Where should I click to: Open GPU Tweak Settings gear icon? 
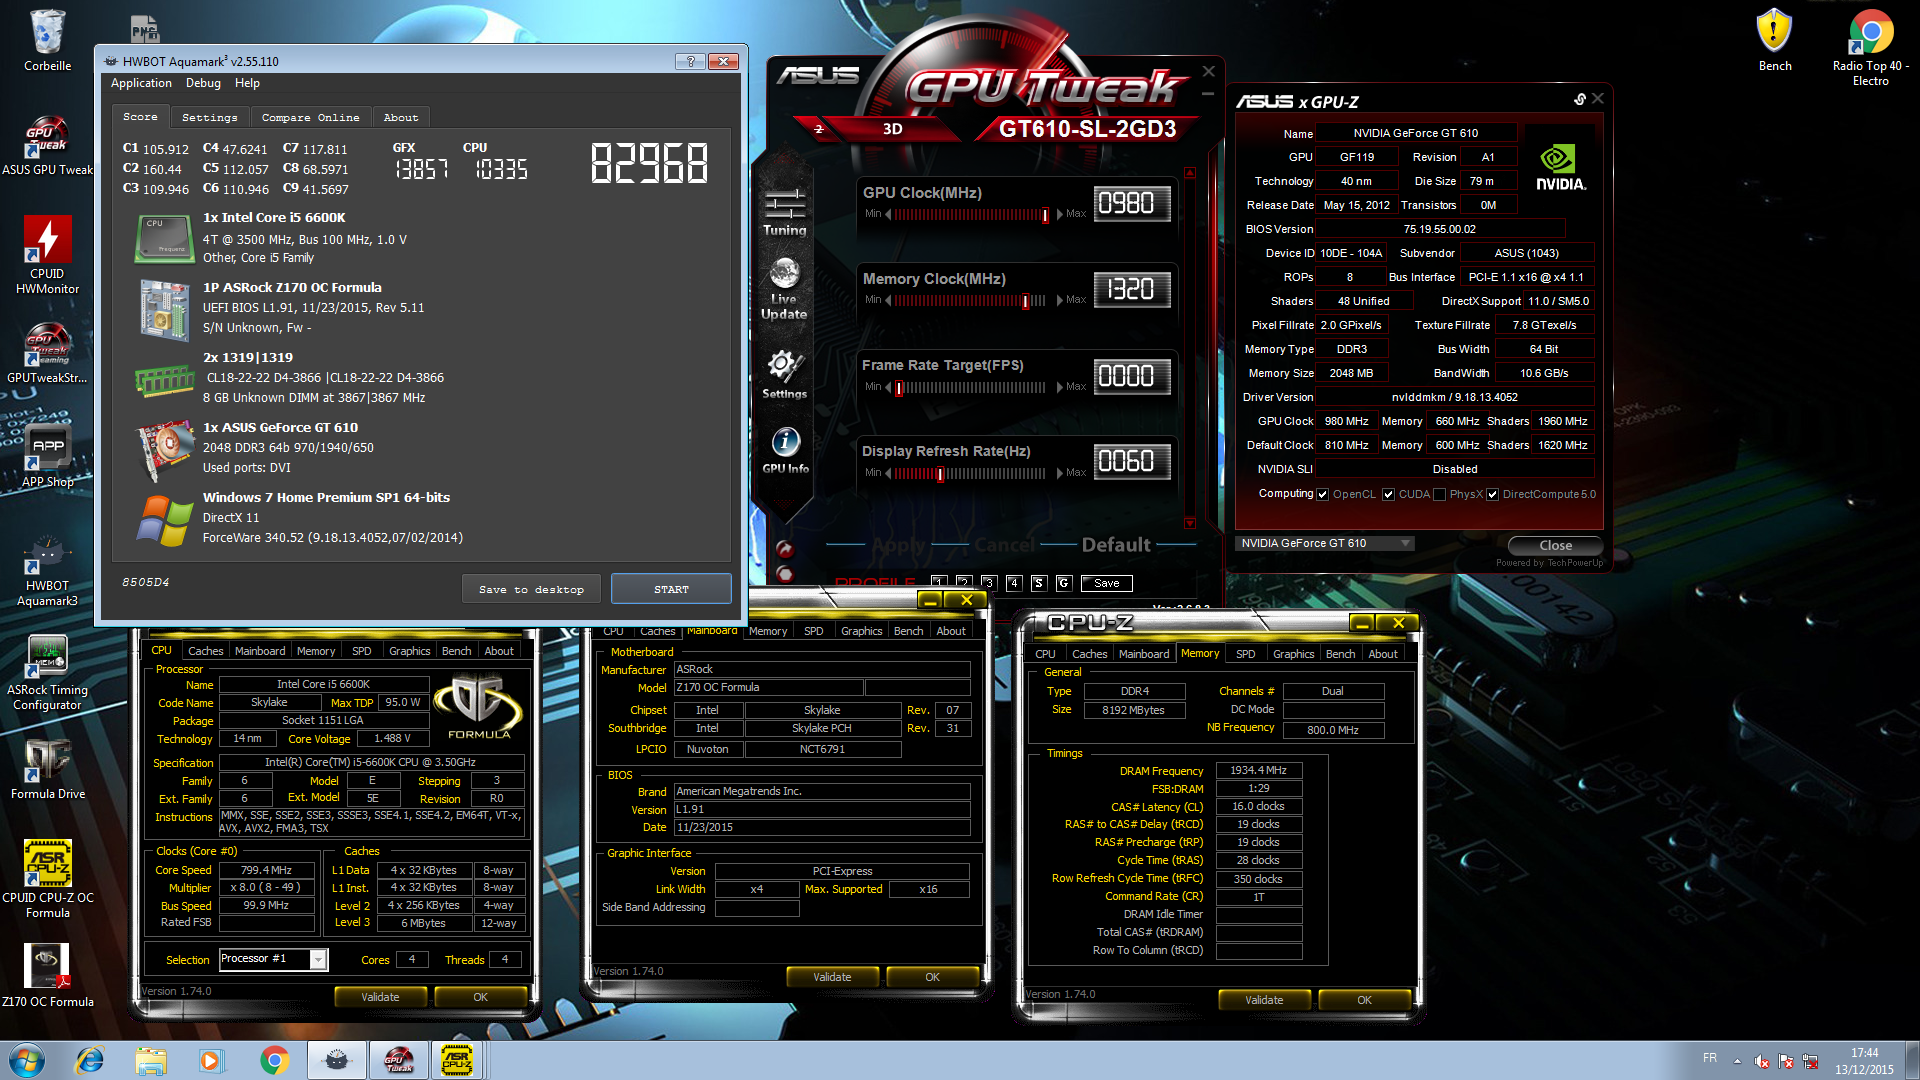click(x=784, y=375)
